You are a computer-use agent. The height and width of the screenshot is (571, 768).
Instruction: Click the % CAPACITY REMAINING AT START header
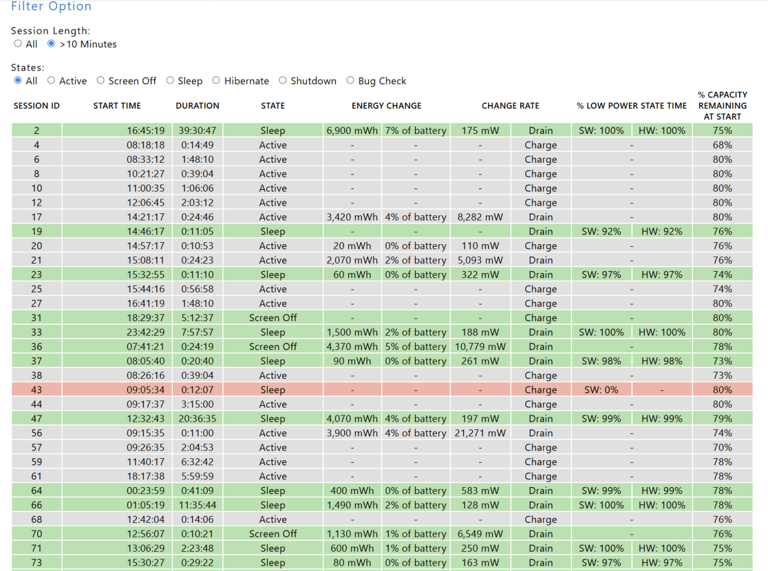coord(722,106)
